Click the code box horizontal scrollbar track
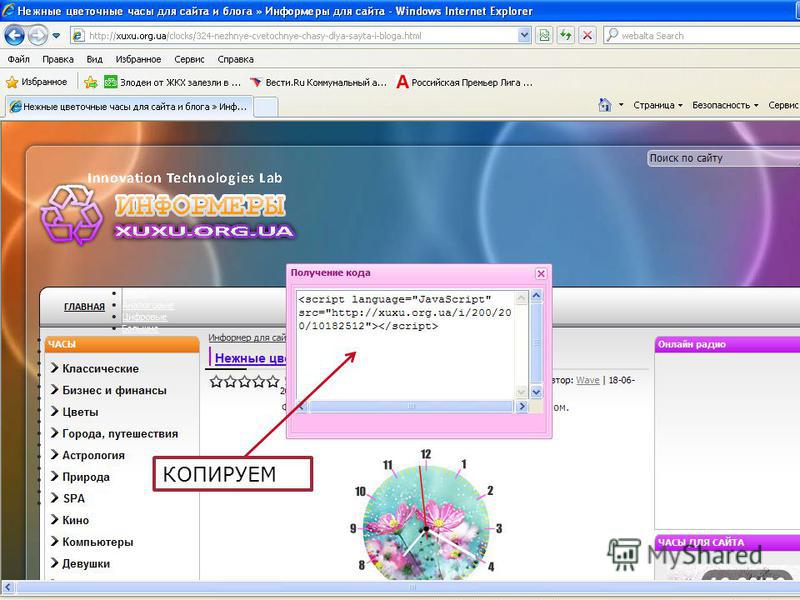The height and width of the screenshot is (600, 800). click(x=410, y=406)
